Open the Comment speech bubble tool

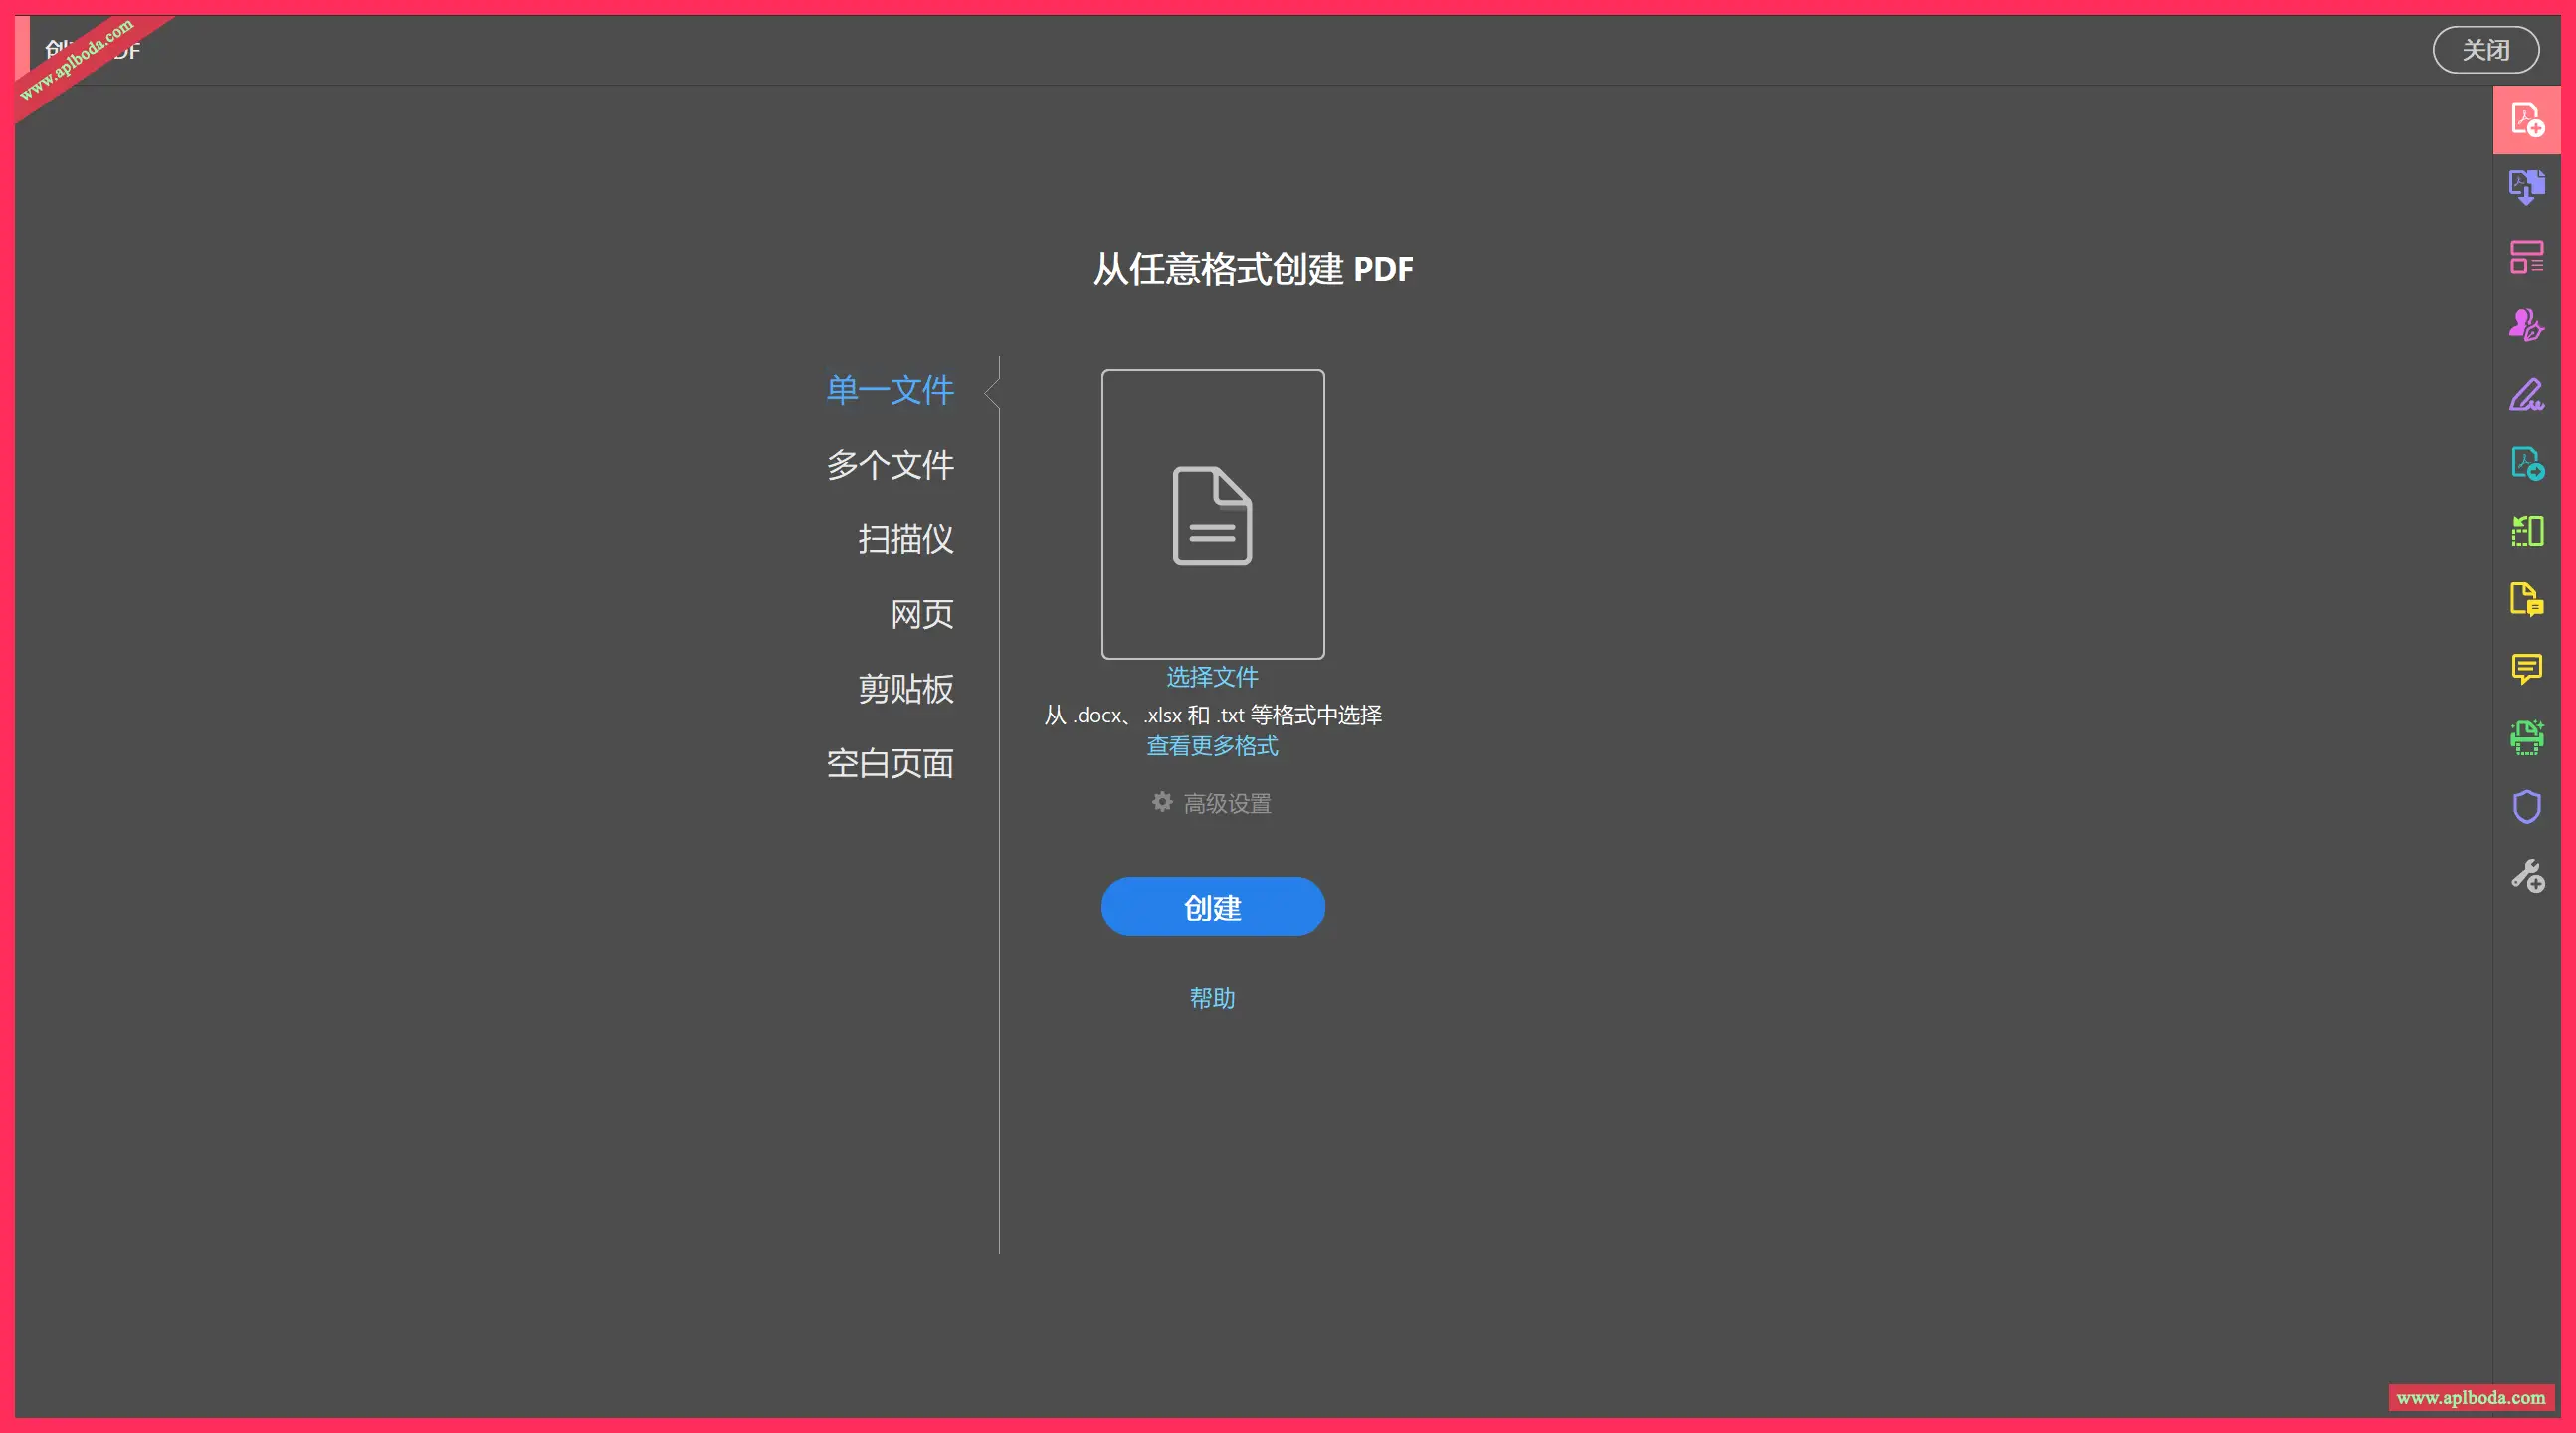click(x=2526, y=668)
